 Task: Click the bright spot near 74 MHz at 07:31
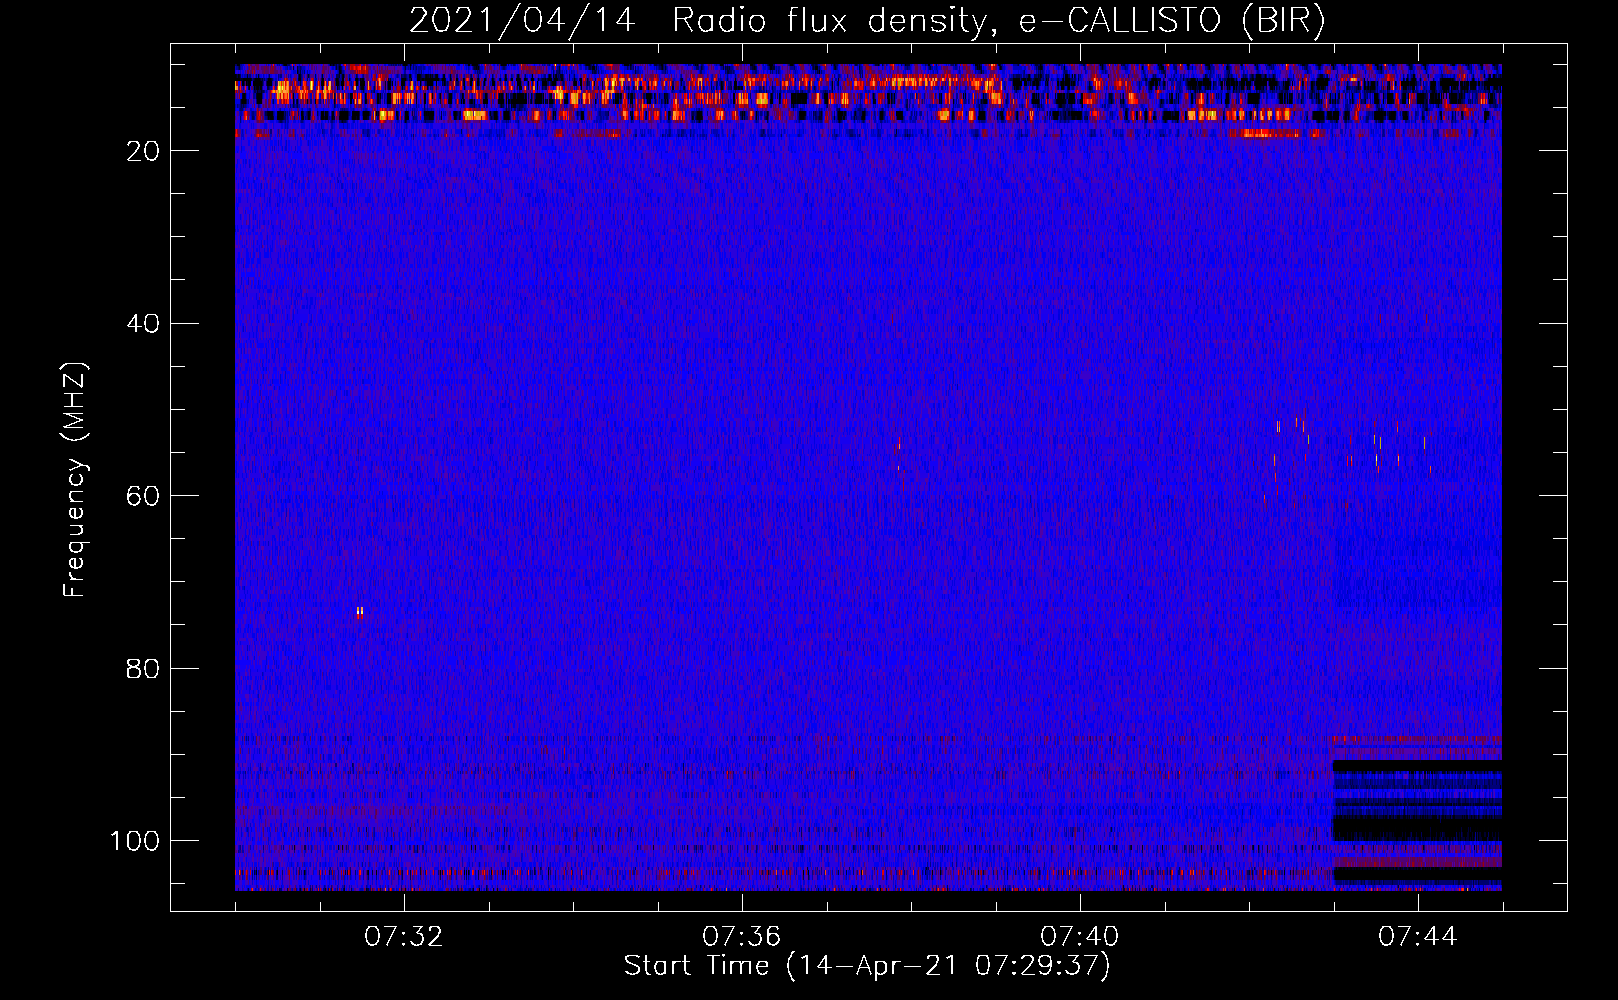click(x=360, y=612)
